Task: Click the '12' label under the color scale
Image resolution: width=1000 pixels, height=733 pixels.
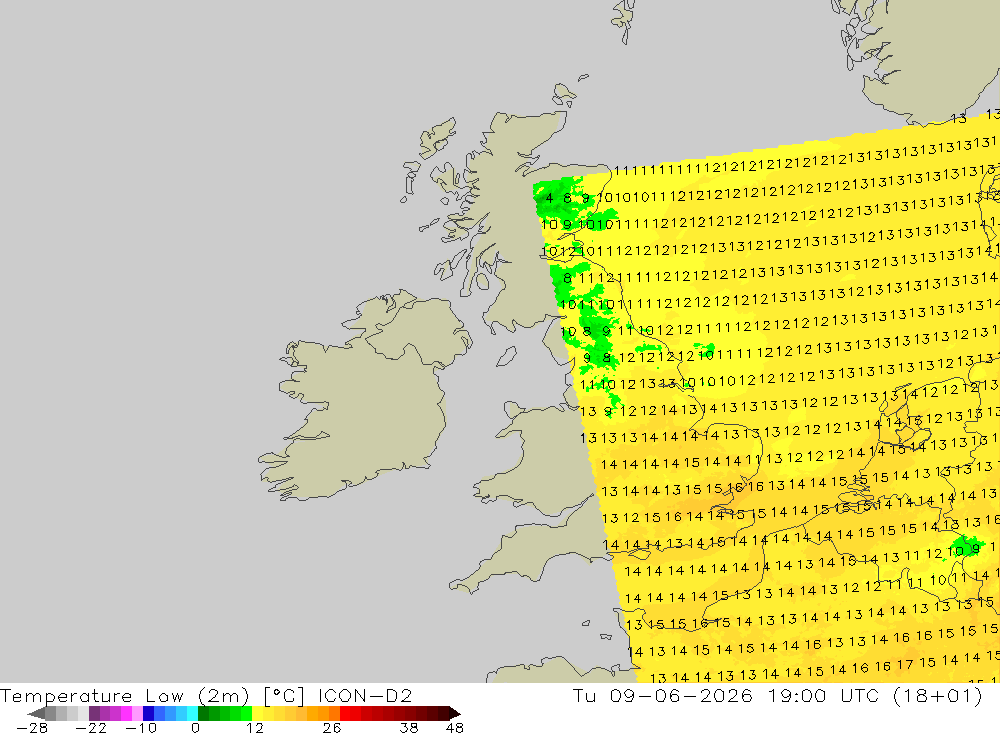Action: [x=255, y=728]
